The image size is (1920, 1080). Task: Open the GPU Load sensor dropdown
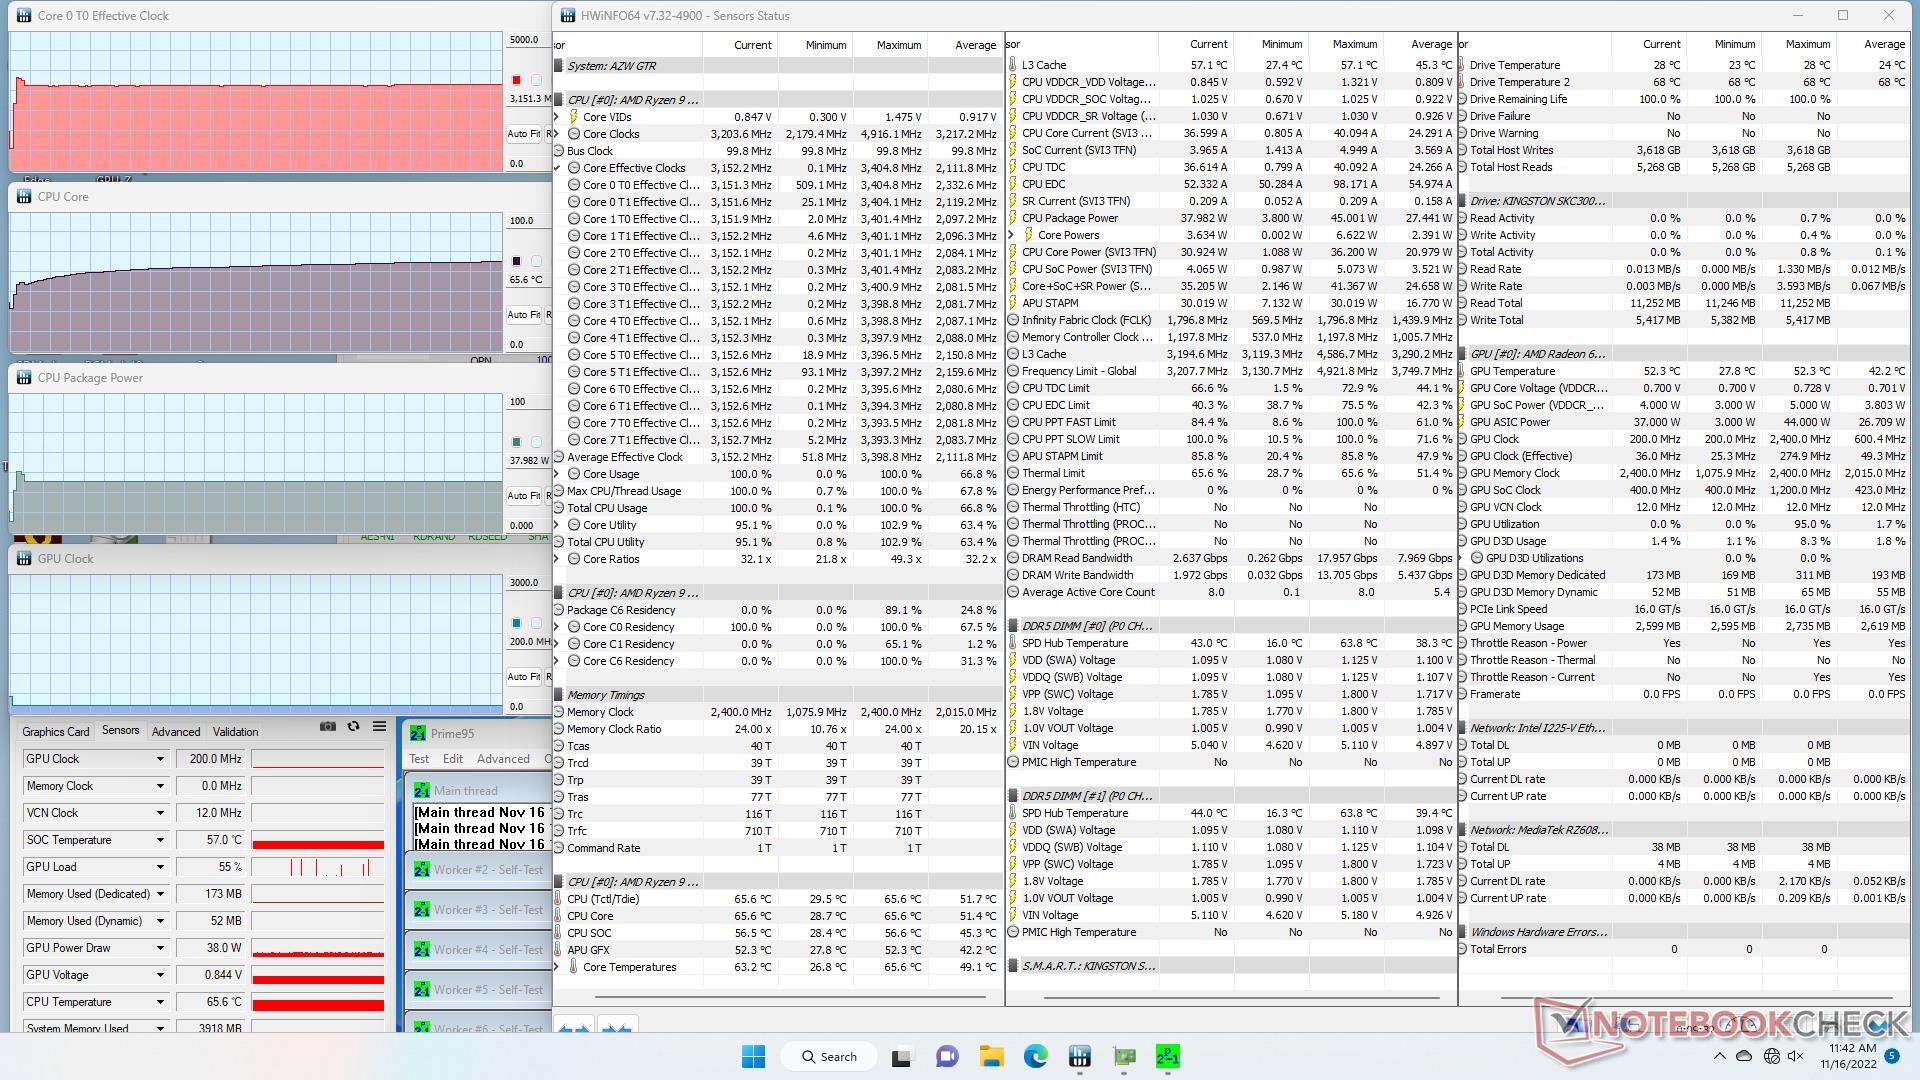click(160, 867)
